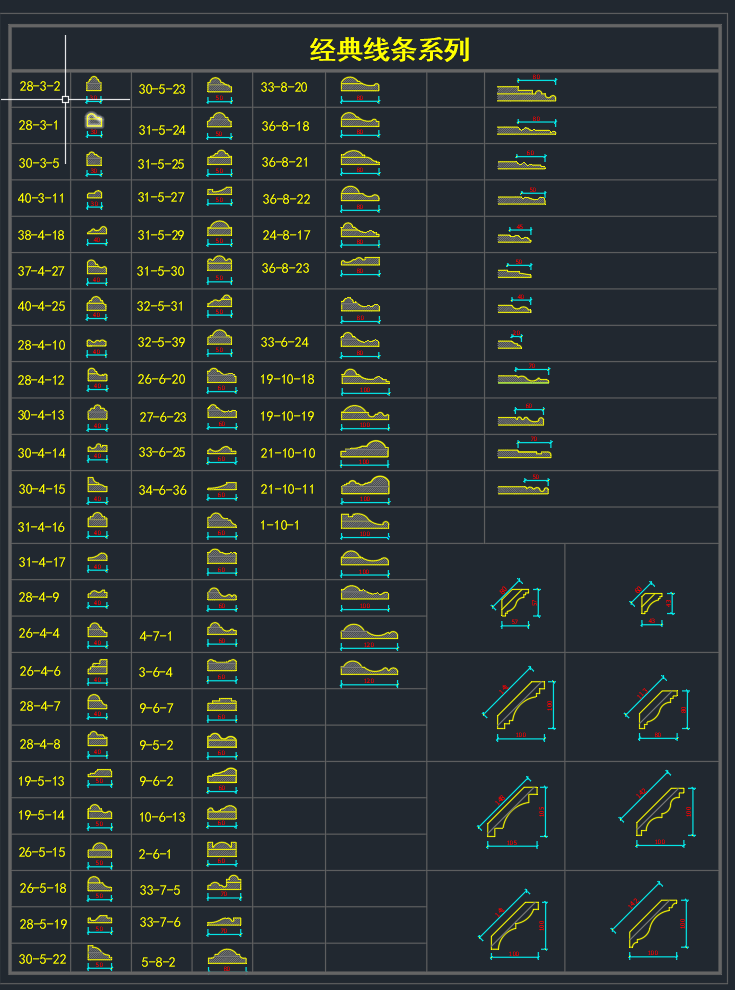Image resolution: width=735 pixels, height=990 pixels.
Task: Select the 31-4-16 text label
Action: click(x=41, y=527)
